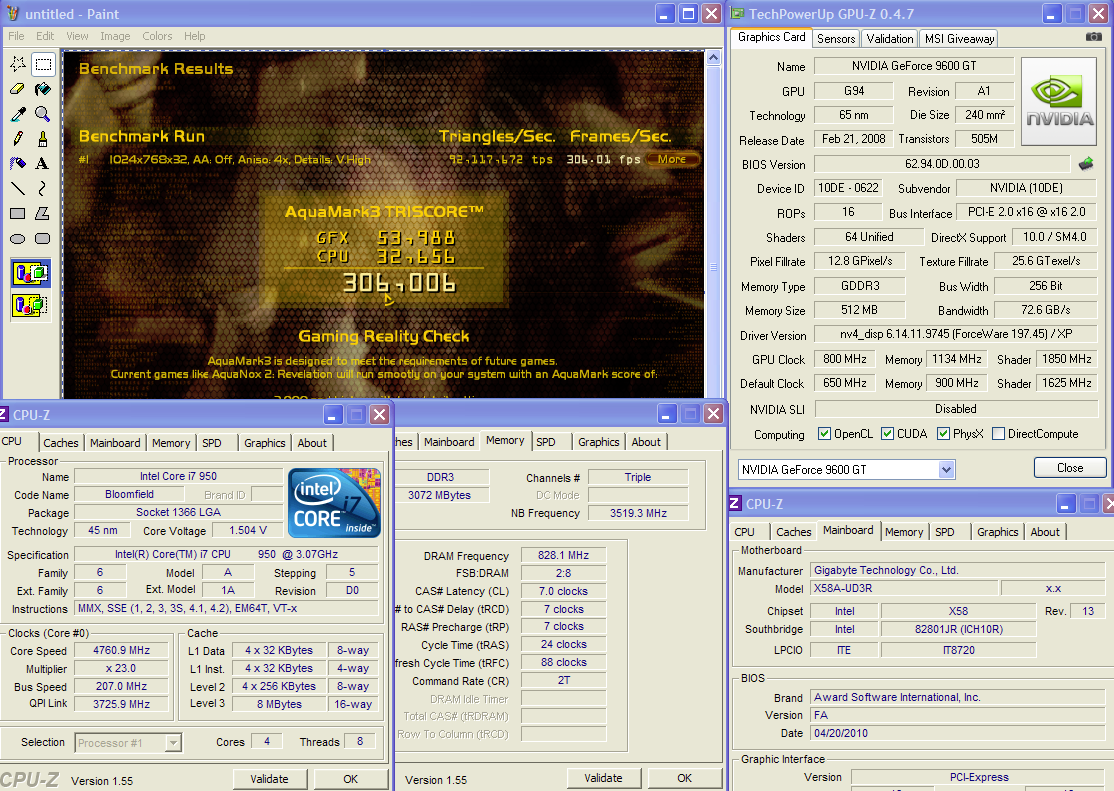
Task: Open the View menu in Paint
Action: 77,36
